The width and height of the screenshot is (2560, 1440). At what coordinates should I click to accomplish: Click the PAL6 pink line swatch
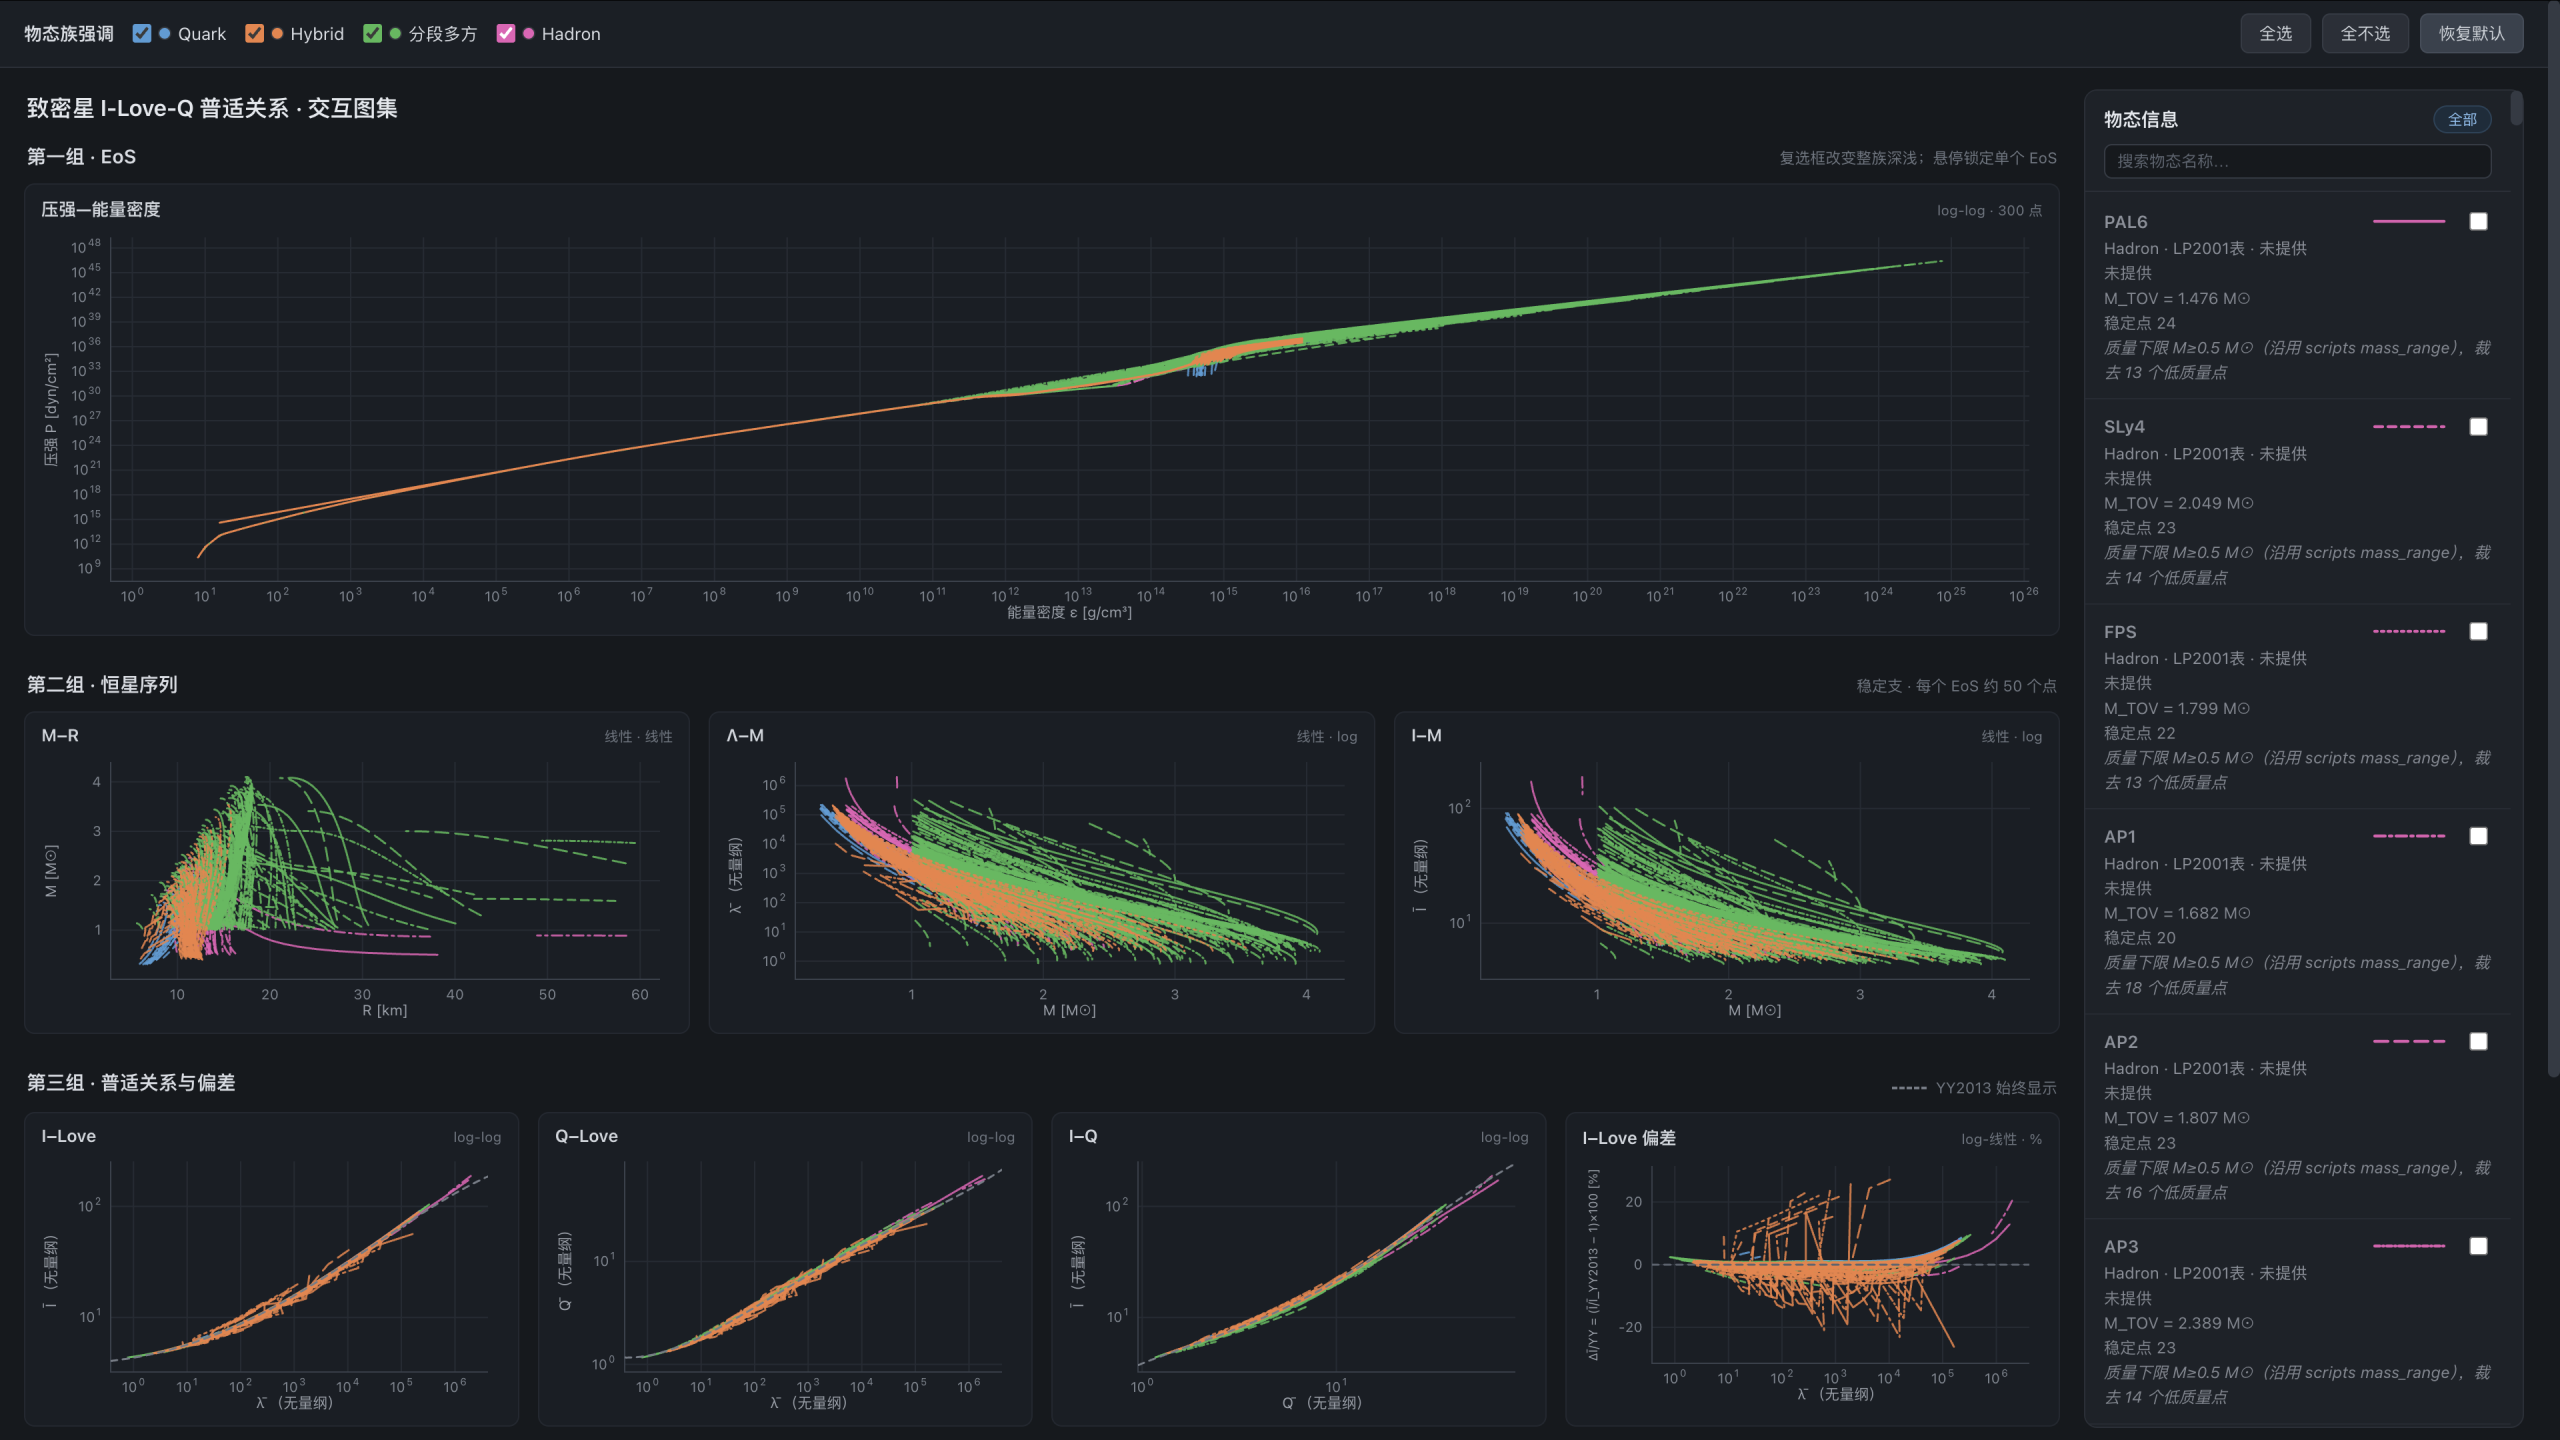(2409, 222)
